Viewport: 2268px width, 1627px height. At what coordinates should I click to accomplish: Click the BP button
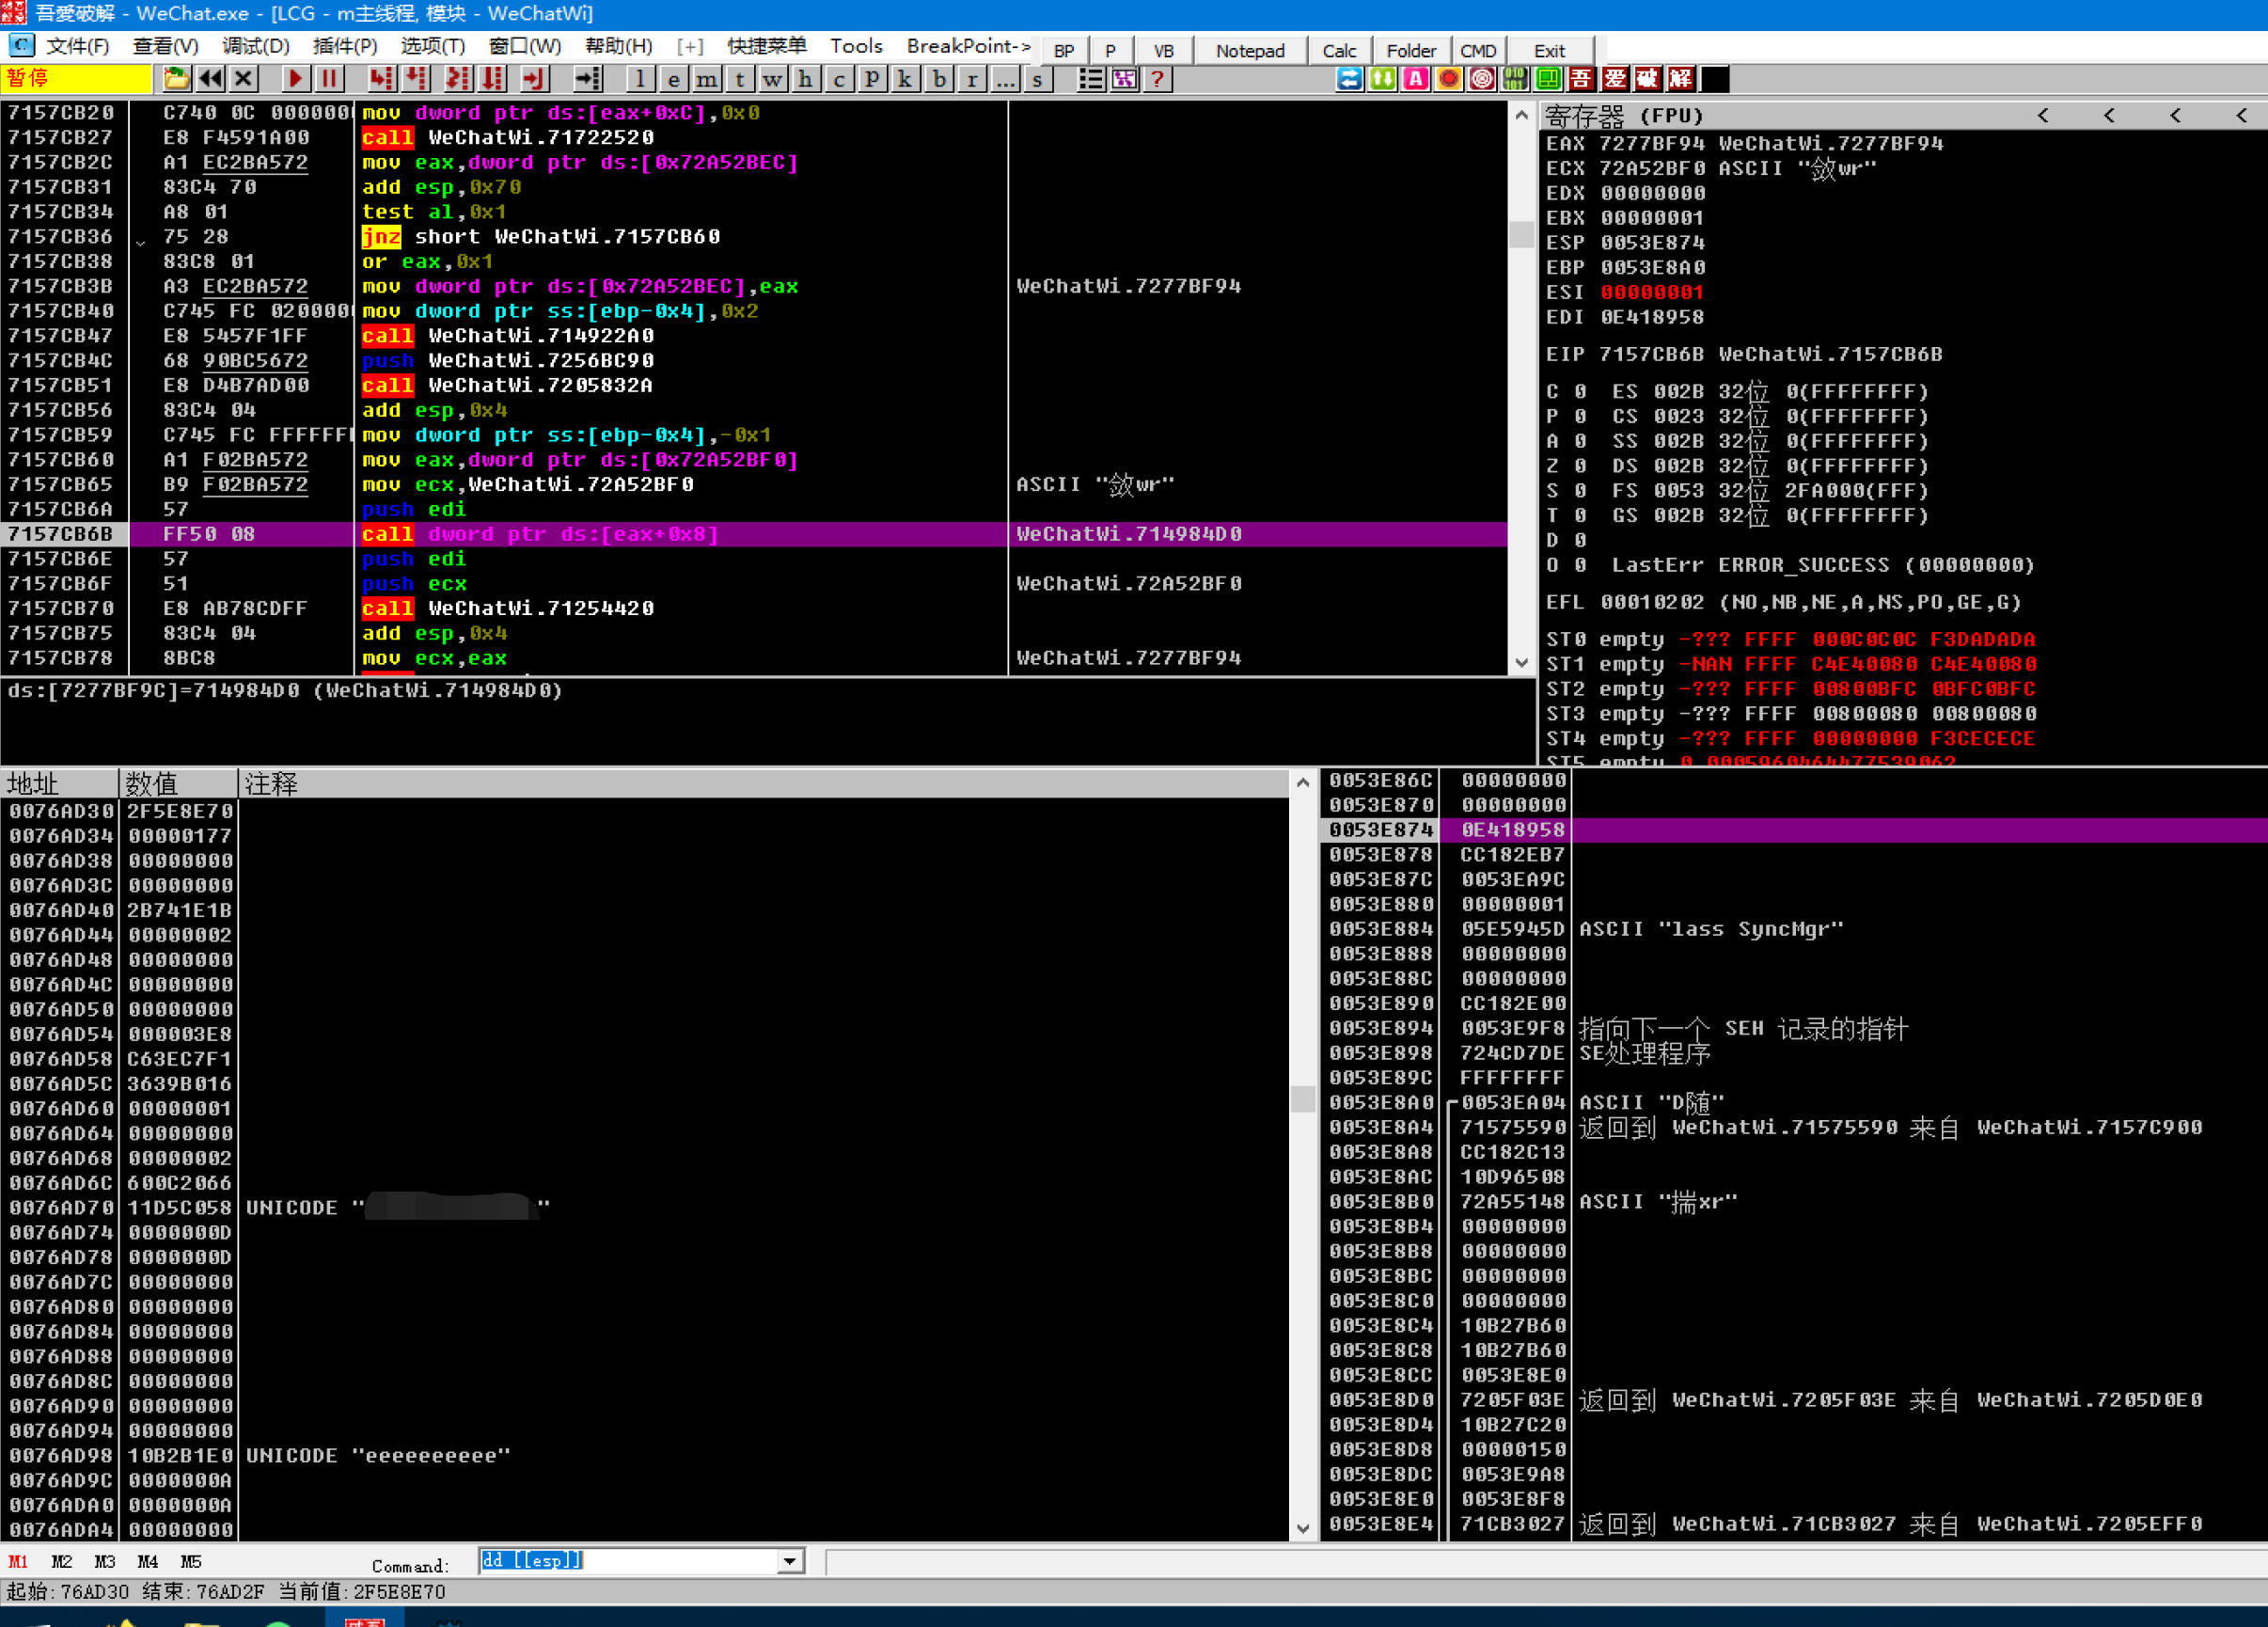1064,51
